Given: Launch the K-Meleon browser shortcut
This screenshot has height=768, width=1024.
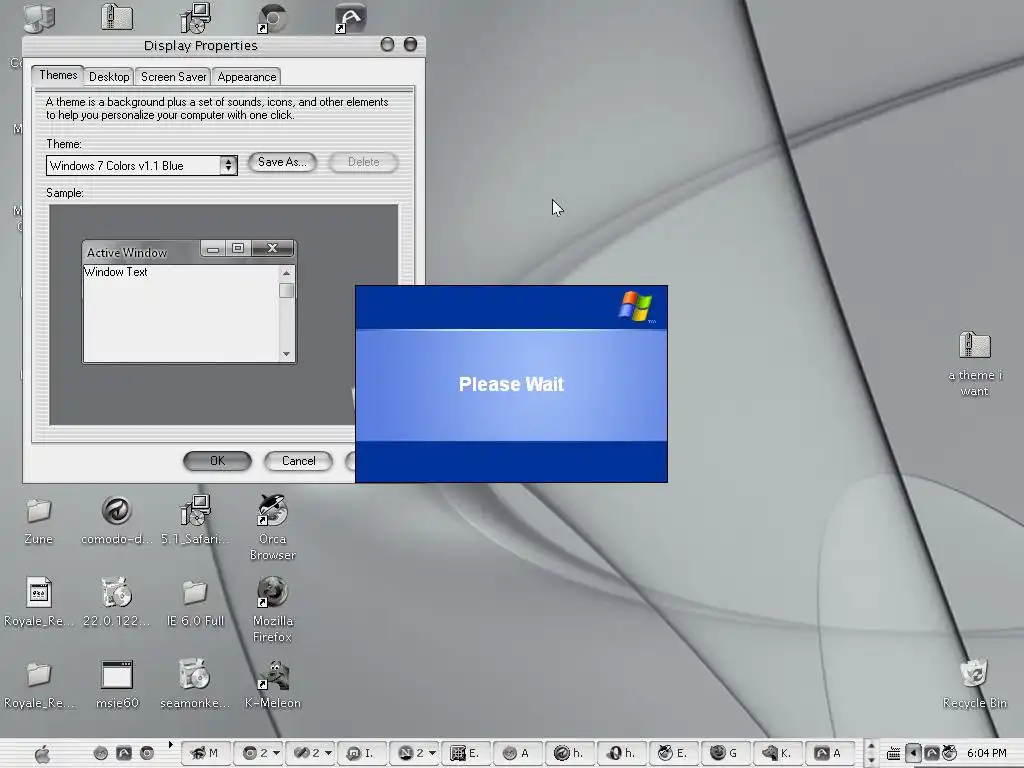Looking at the screenshot, I should click(x=273, y=684).
